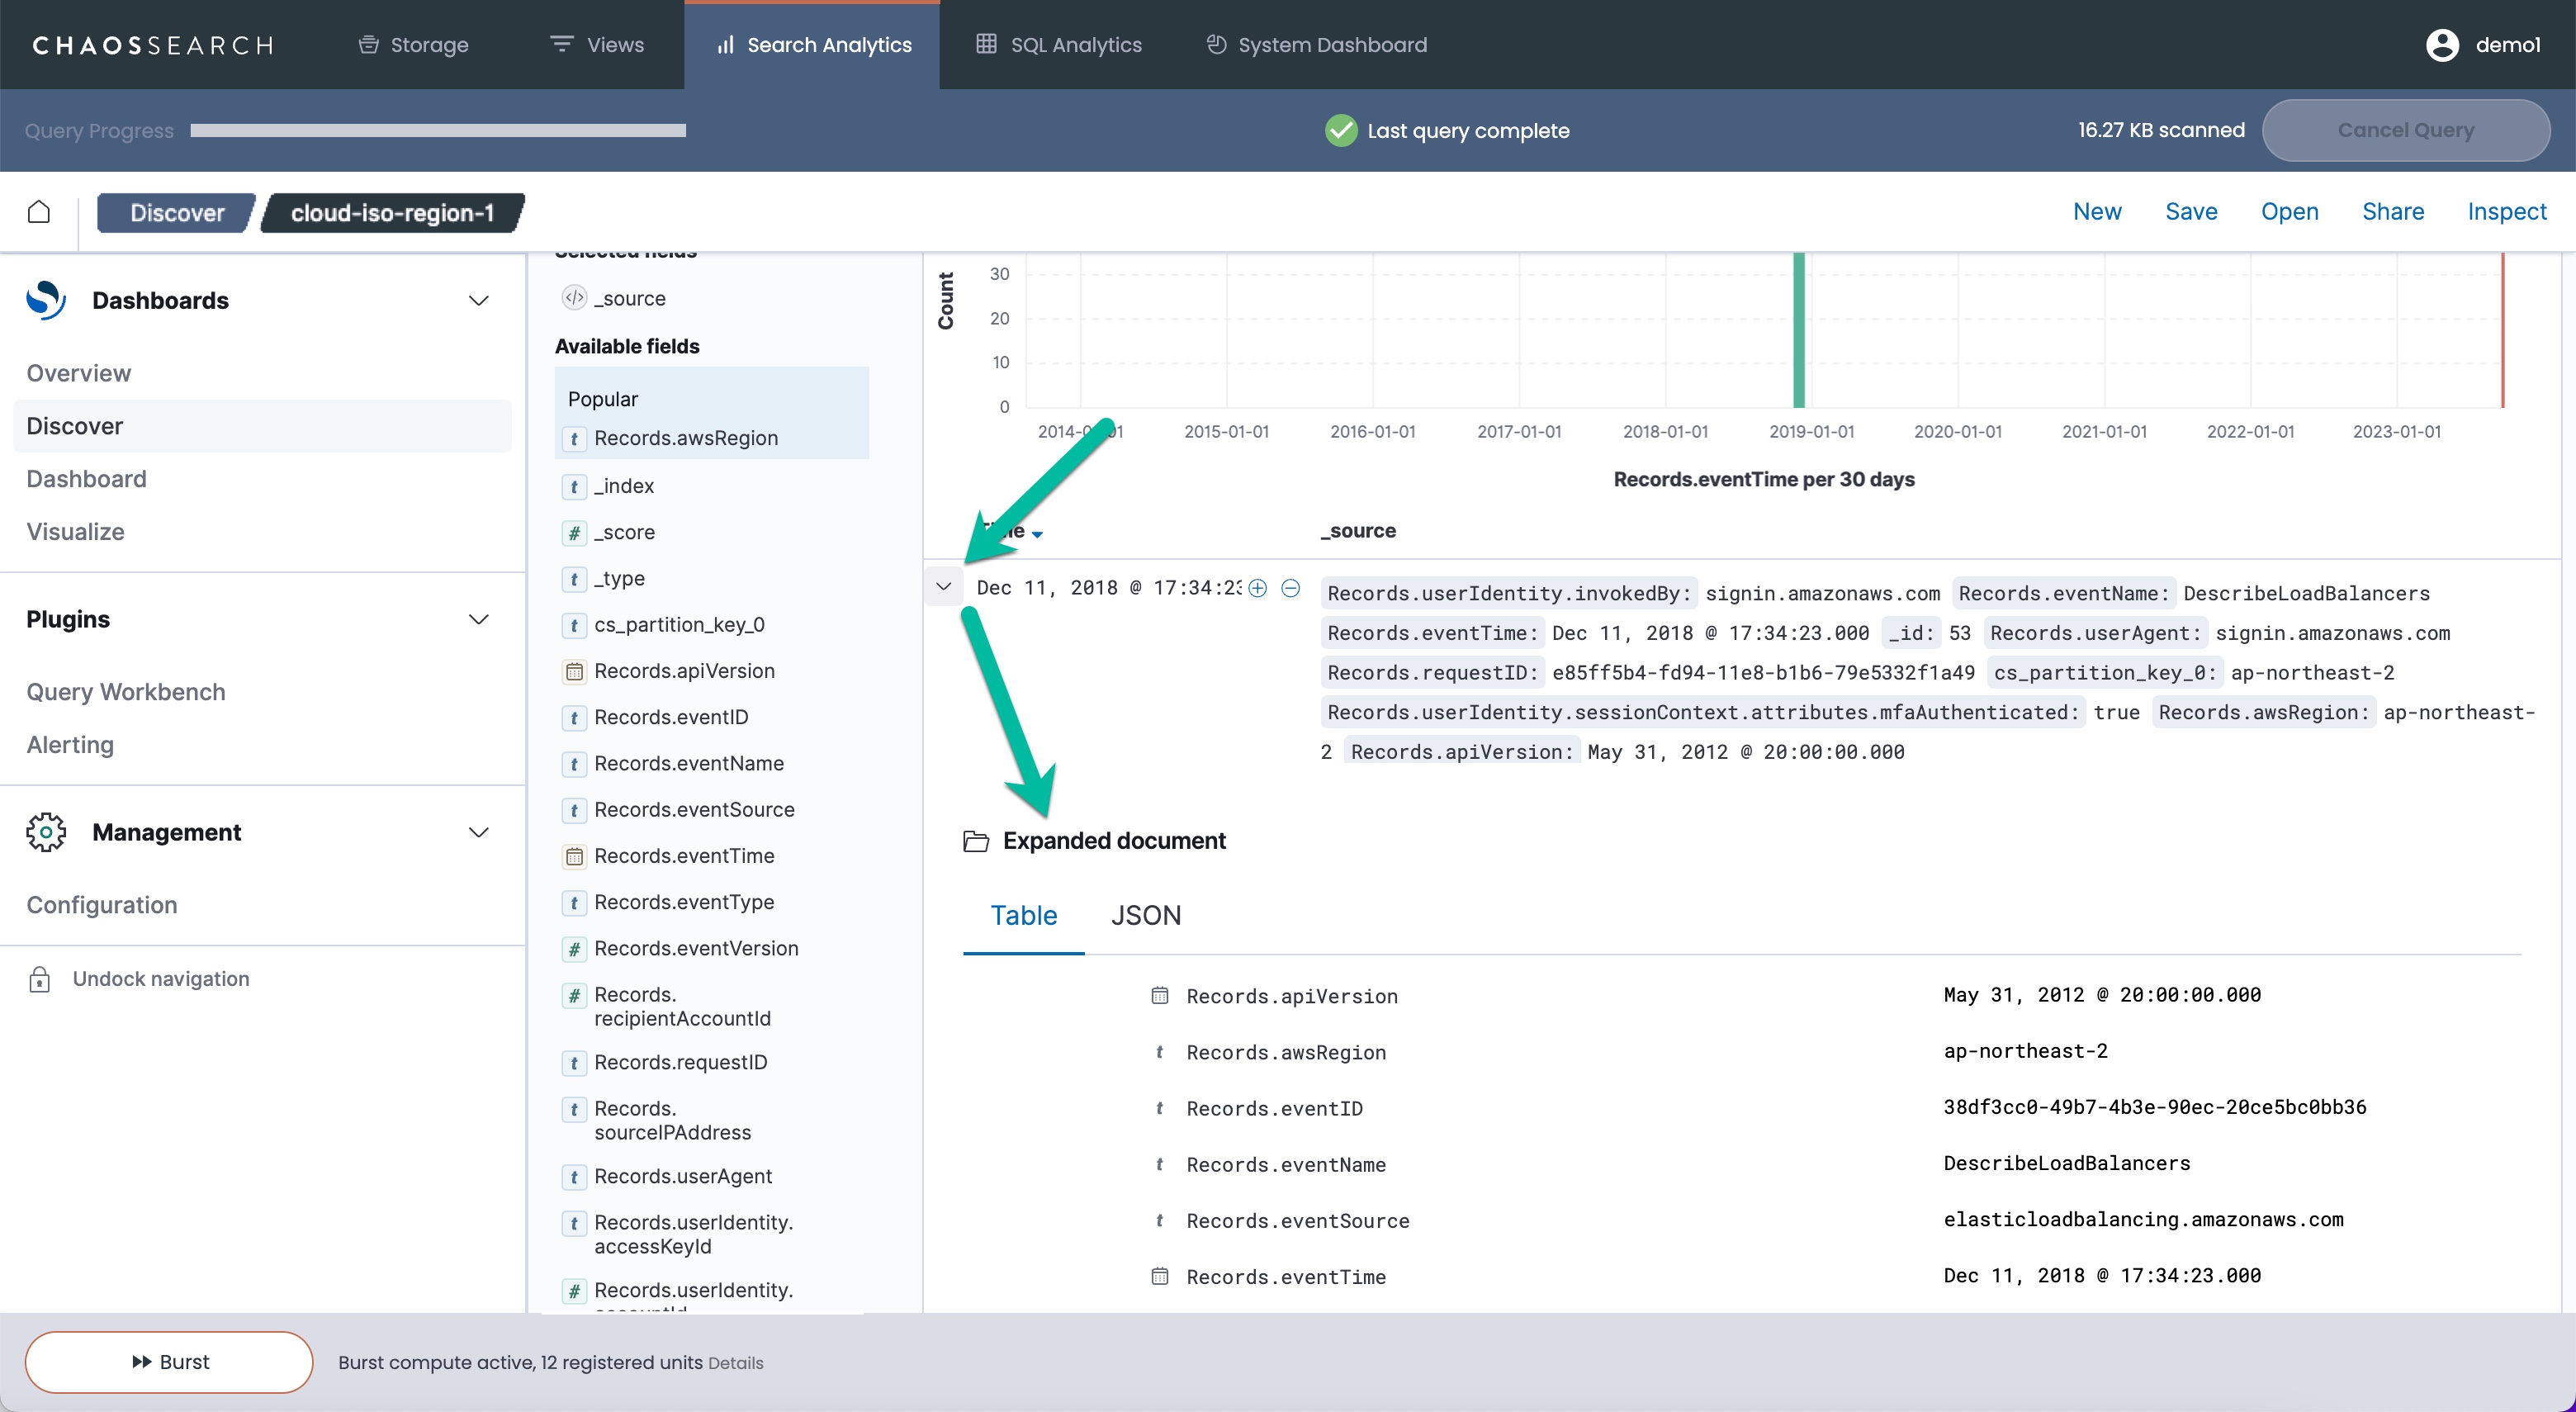2576x1412 pixels.
Task: Open Configuration under Management
Action: coord(101,905)
